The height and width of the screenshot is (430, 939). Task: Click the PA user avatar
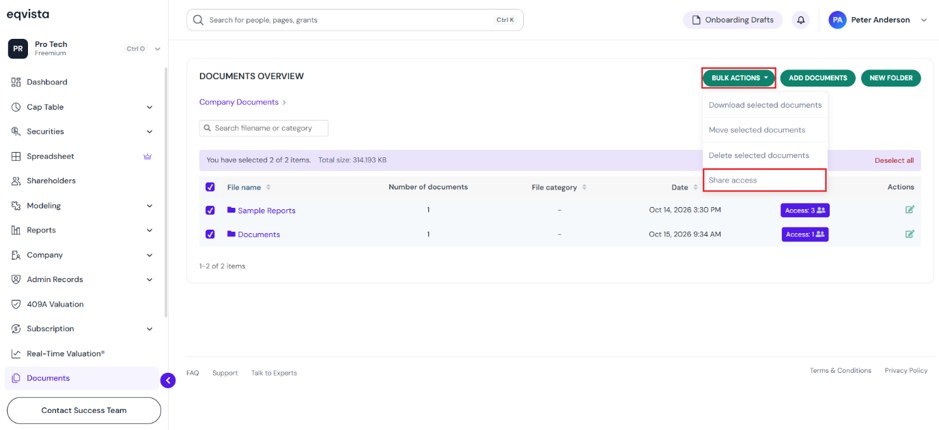[x=837, y=20]
